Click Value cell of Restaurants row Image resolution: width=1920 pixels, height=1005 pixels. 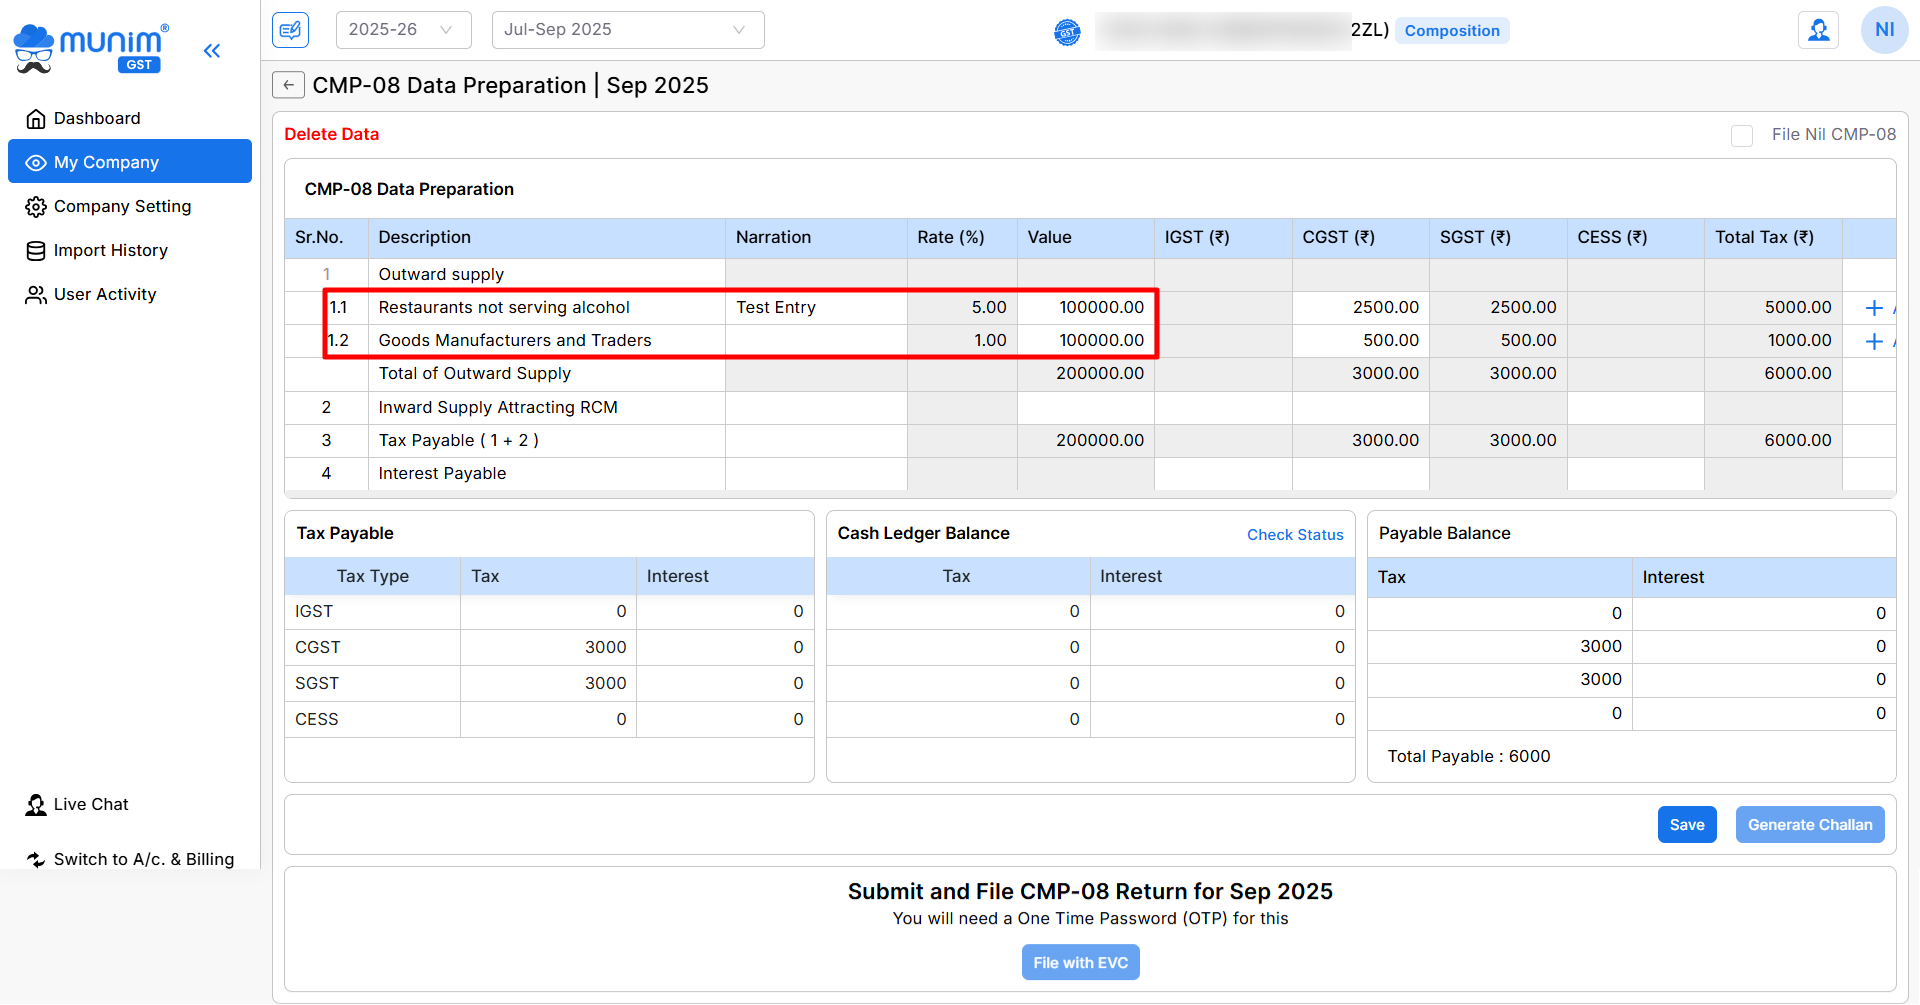click(1086, 308)
